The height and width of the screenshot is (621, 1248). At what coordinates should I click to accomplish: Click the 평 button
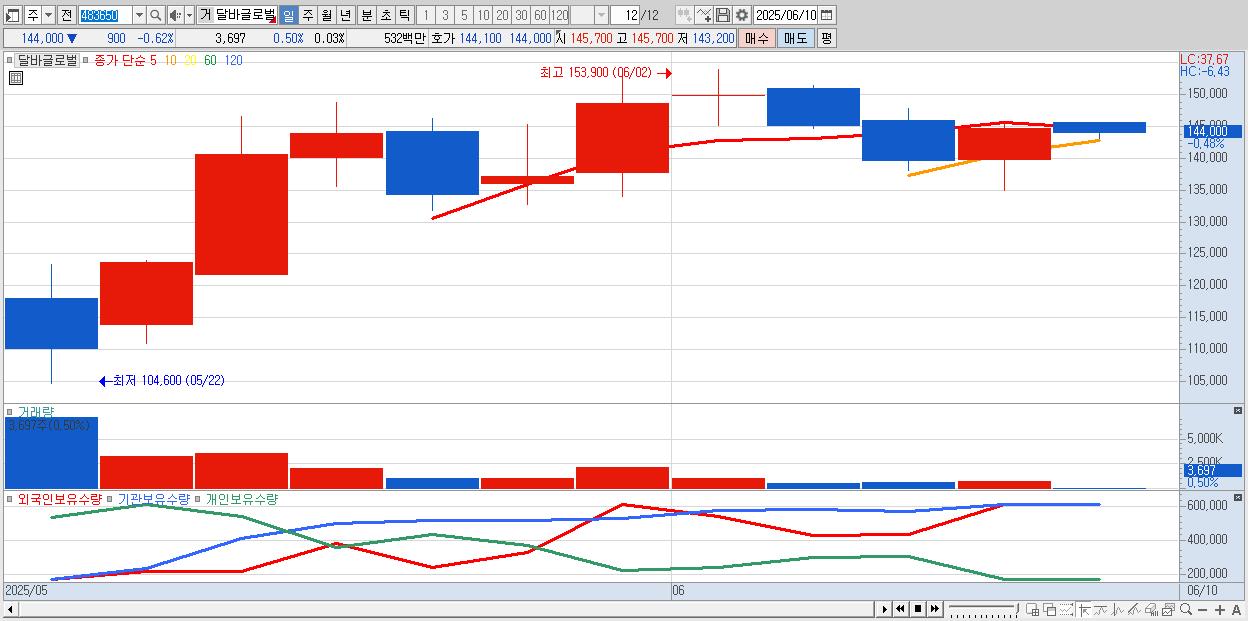pyautogui.click(x=826, y=38)
